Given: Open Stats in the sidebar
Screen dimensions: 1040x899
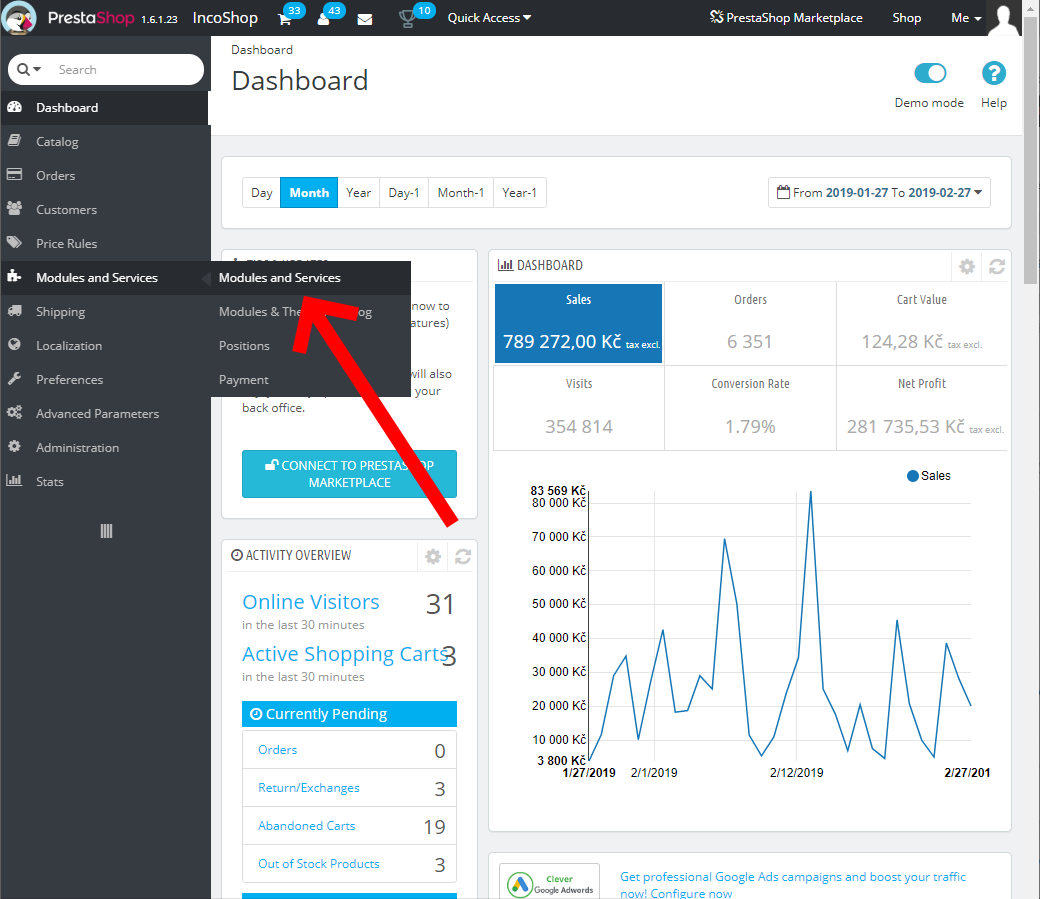Looking at the screenshot, I should 105,481.
